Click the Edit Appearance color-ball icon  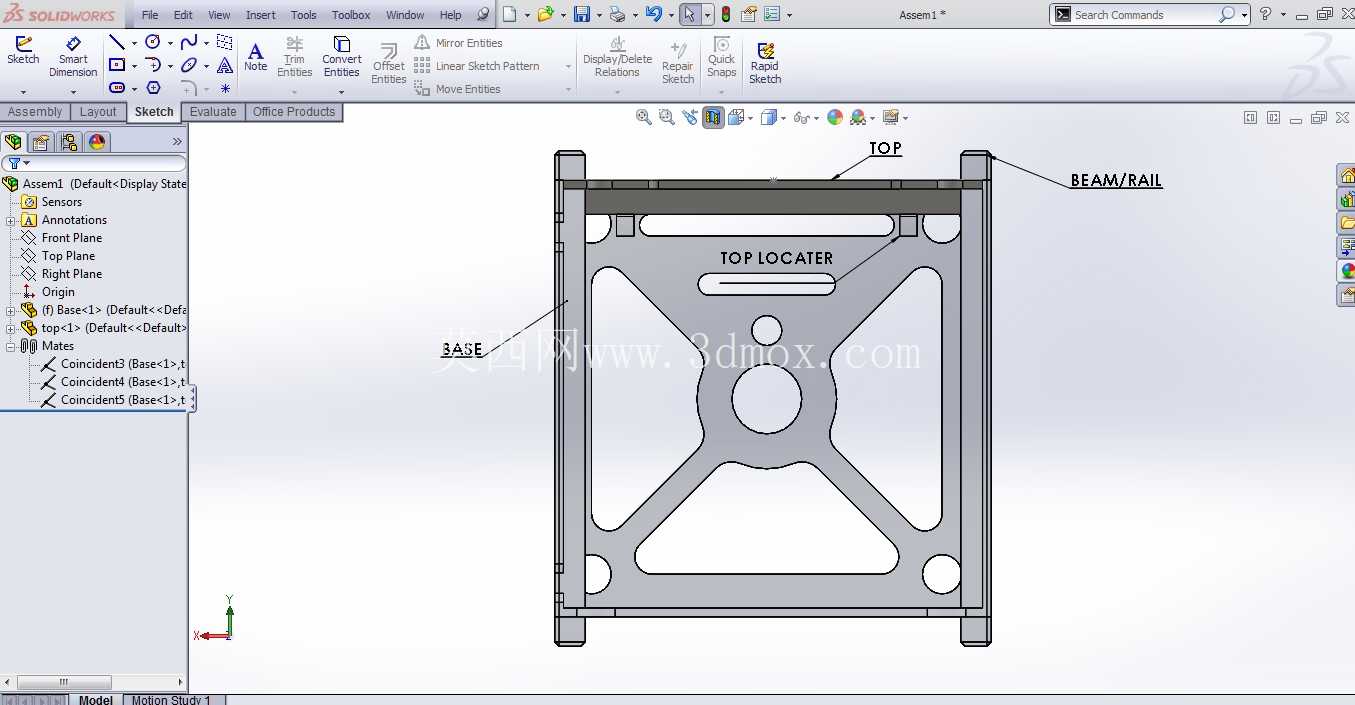pos(835,117)
